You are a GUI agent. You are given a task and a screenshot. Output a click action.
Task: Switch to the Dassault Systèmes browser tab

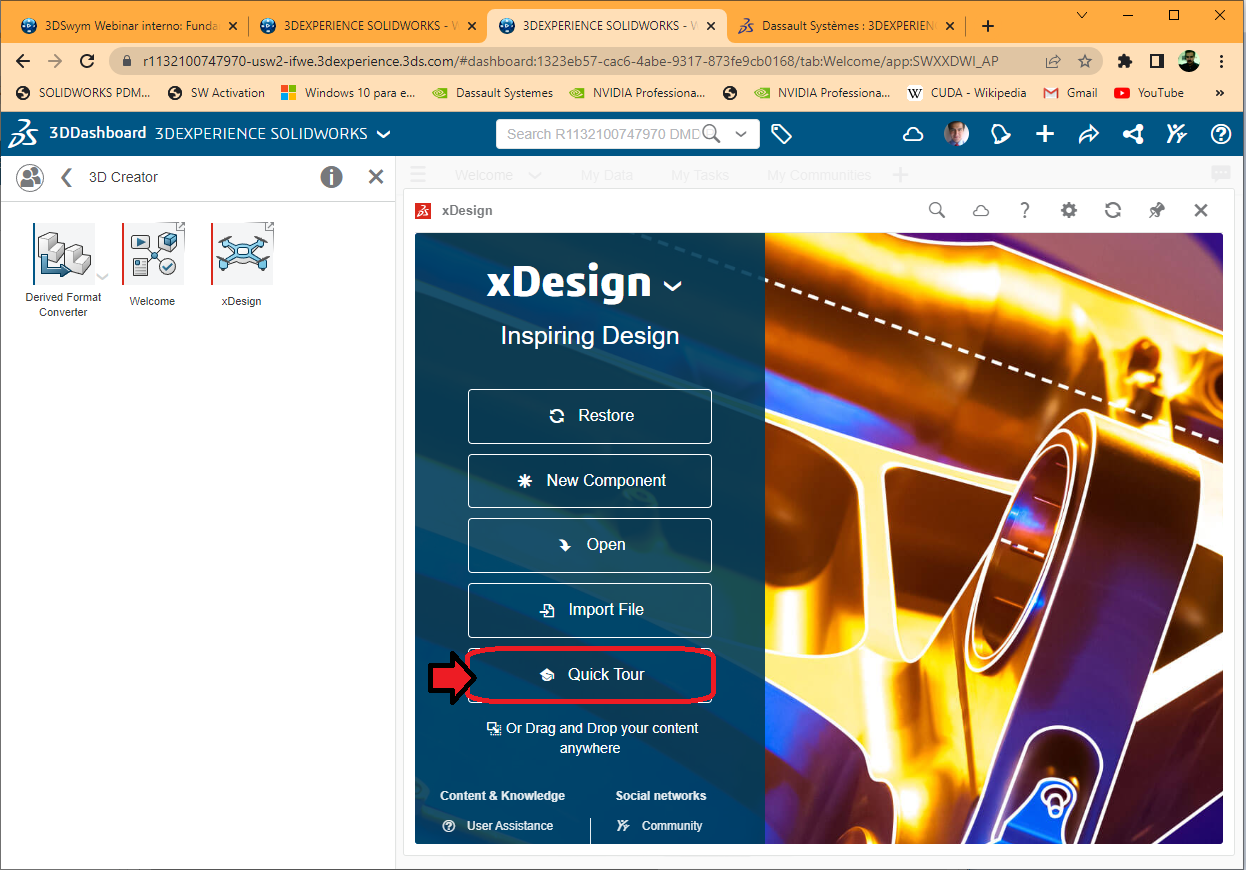coord(846,27)
